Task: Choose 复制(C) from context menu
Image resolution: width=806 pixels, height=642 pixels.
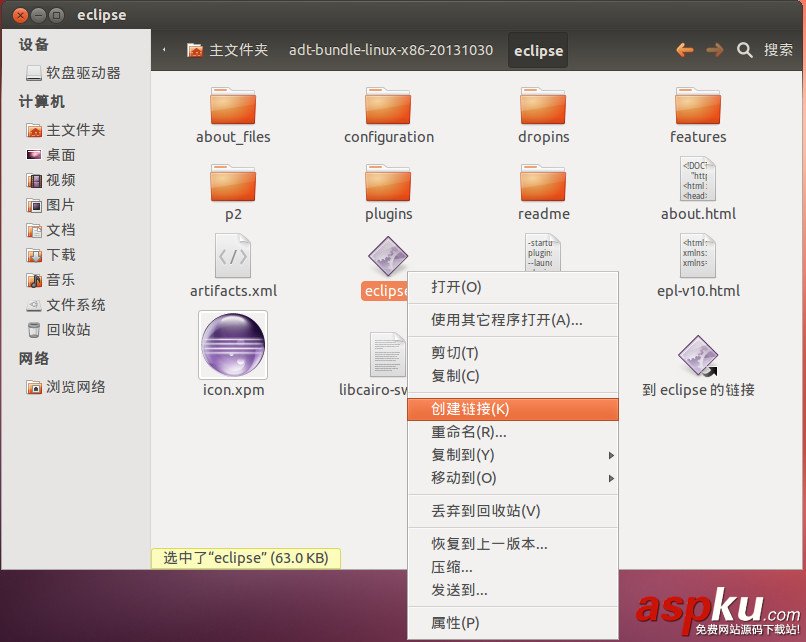Action: [513, 376]
